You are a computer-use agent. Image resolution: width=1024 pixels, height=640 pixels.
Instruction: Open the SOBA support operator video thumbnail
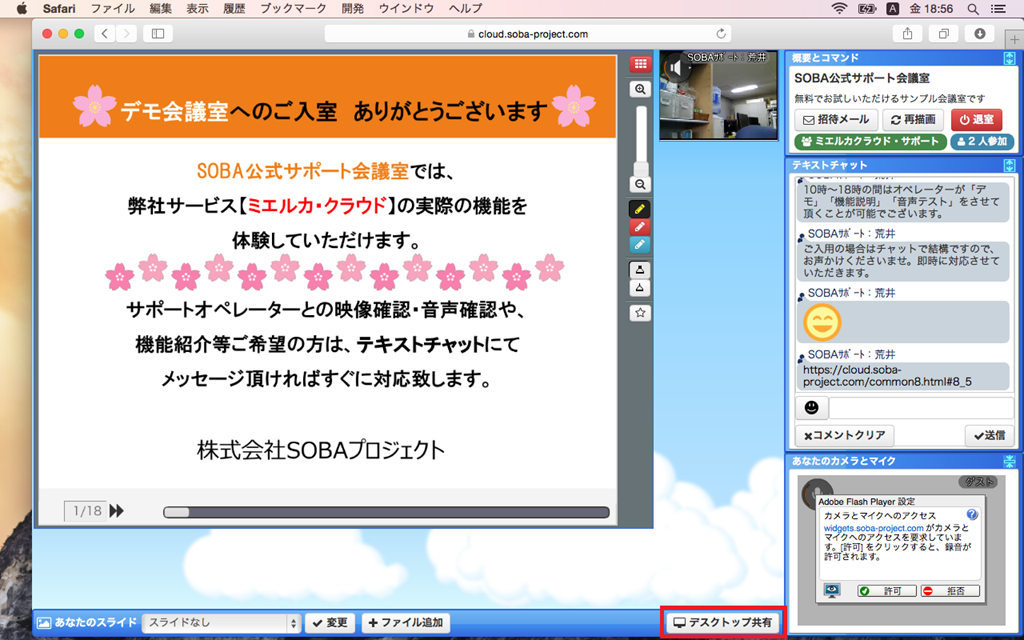click(x=718, y=95)
